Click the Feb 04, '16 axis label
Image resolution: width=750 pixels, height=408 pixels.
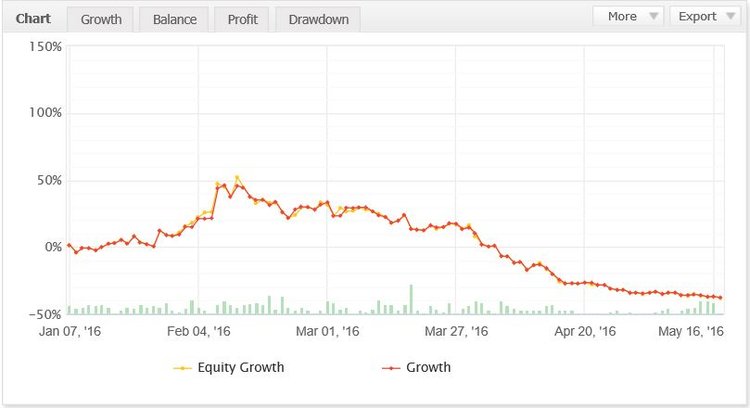tap(198, 331)
